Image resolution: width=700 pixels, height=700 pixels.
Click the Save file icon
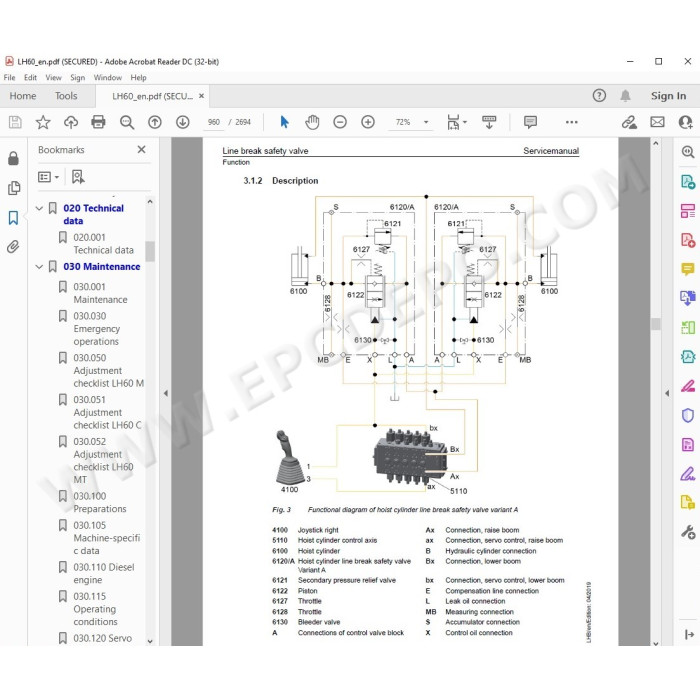tap(15, 122)
